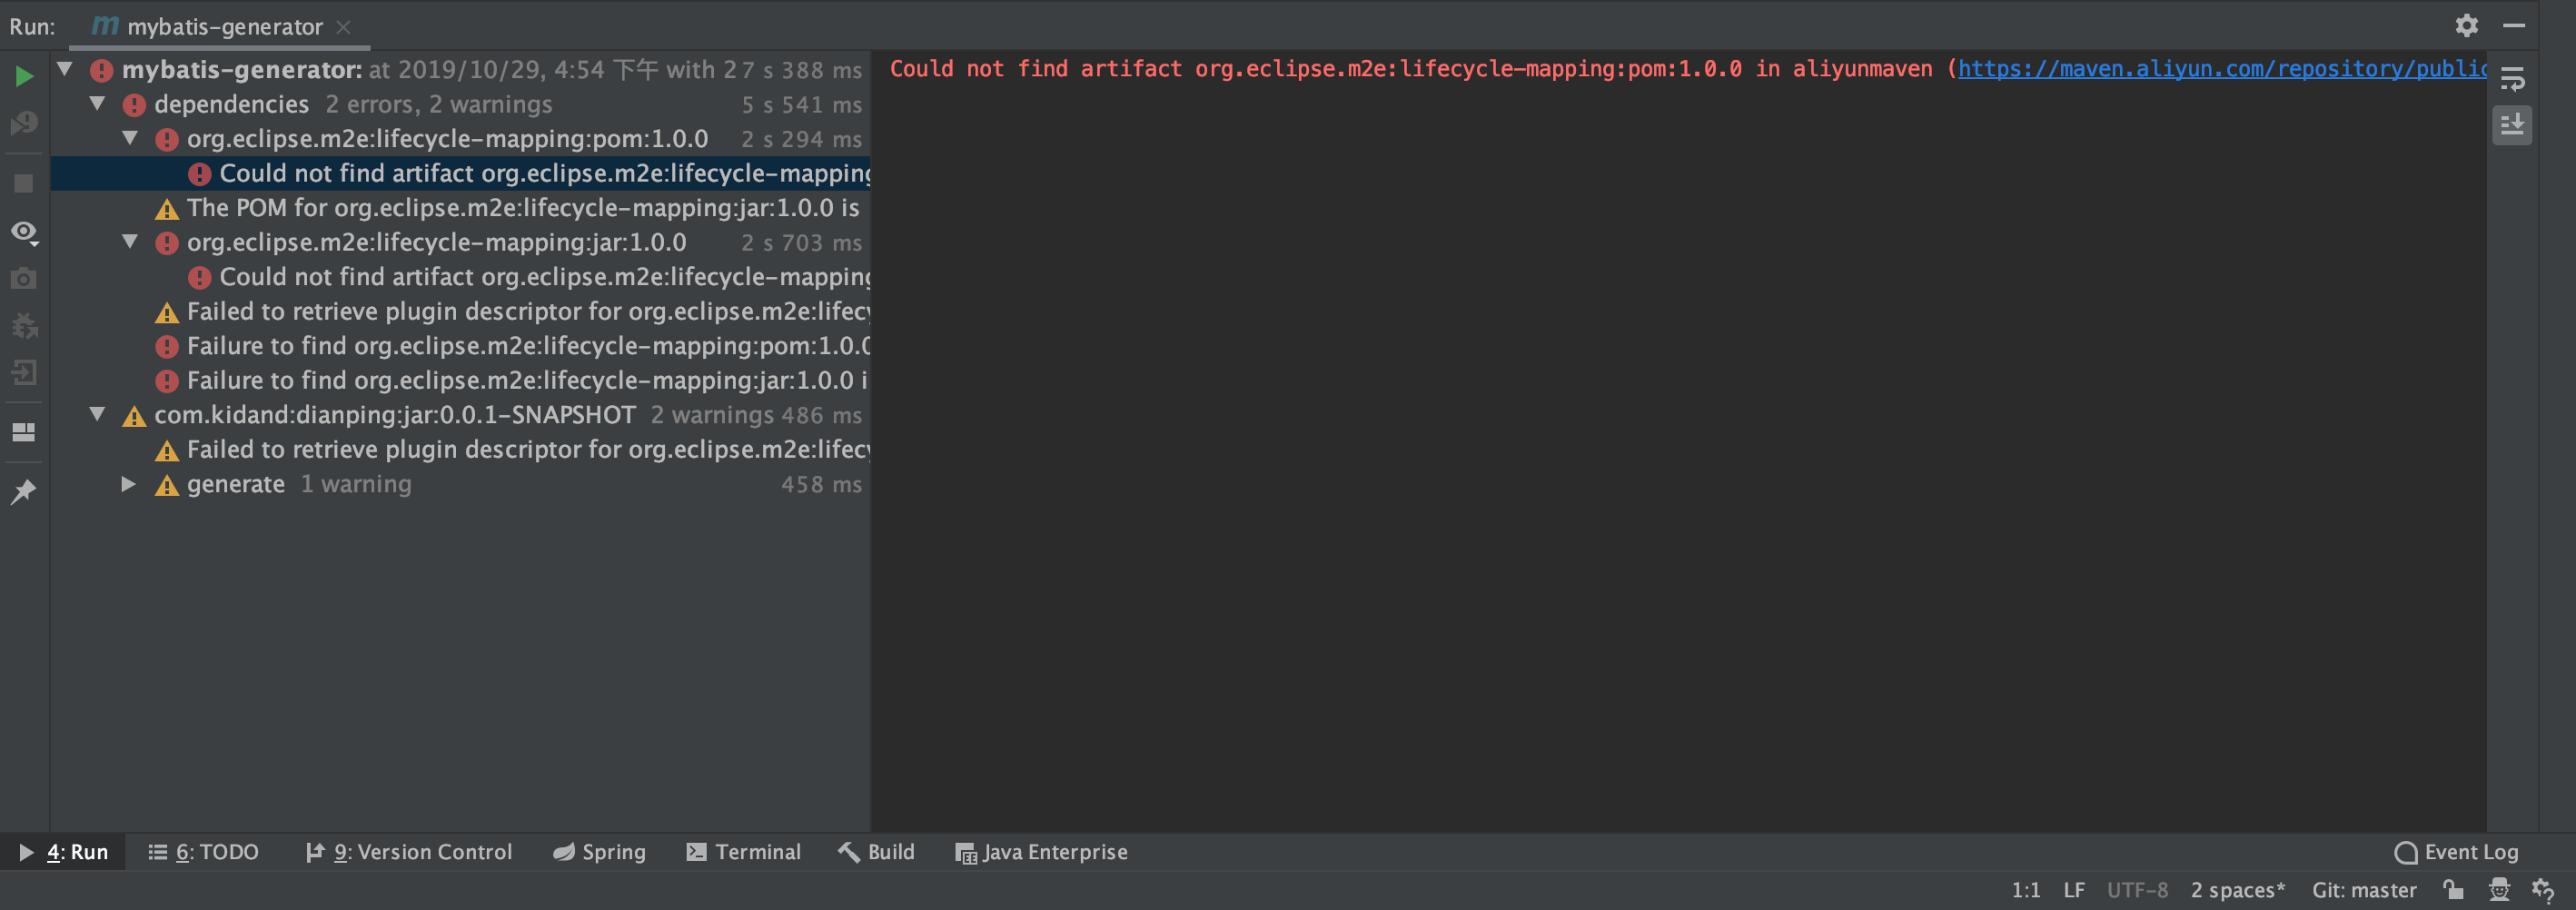Click the warning icon beside generate
2576x910 pixels.
167,484
